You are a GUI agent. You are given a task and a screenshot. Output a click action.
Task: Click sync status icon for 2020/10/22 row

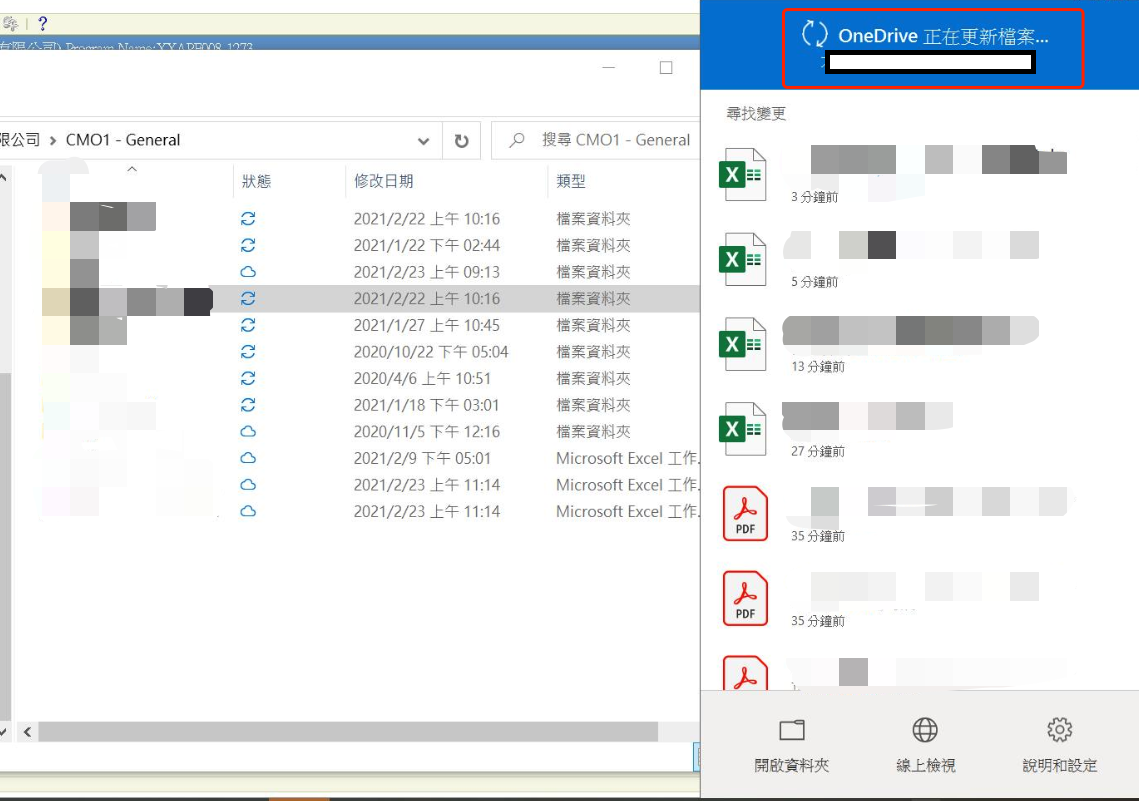248,351
